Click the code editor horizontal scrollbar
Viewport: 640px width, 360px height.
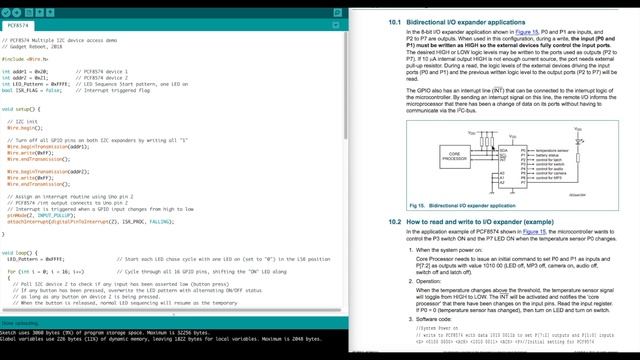click(x=171, y=310)
